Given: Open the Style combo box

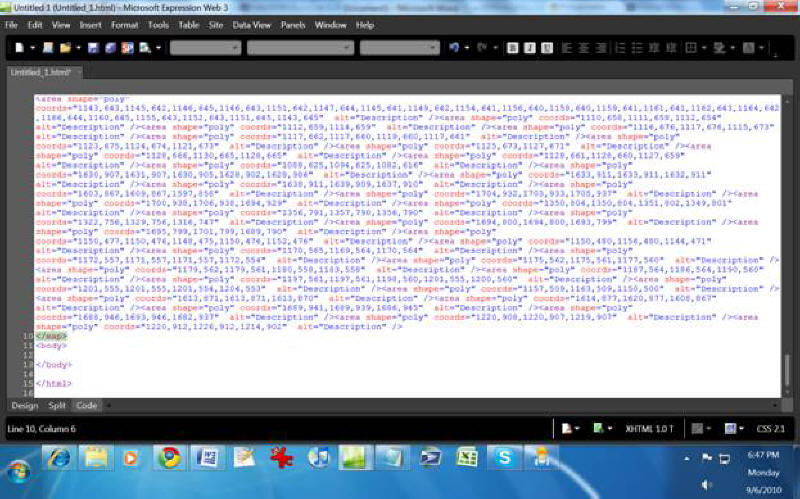Looking at the screenshot, I should coord(205,47).
